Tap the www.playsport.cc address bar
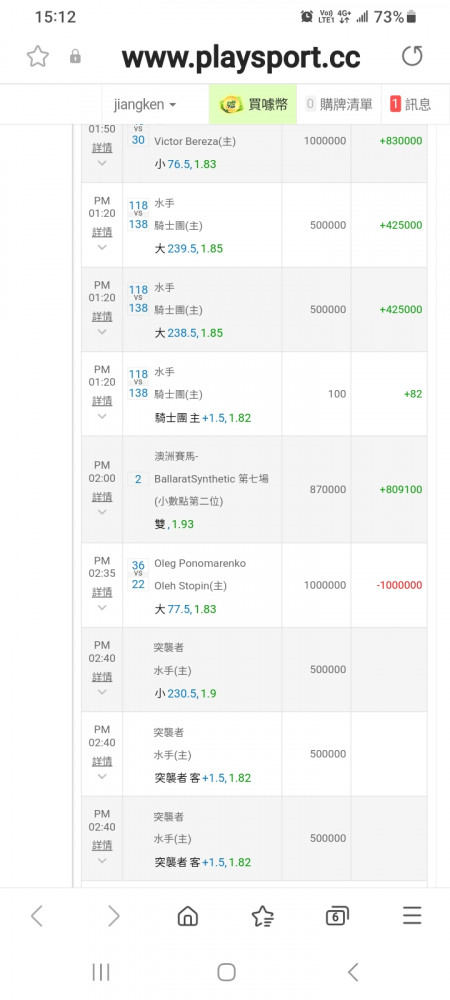450x1000 pixels. pos(241,57)
